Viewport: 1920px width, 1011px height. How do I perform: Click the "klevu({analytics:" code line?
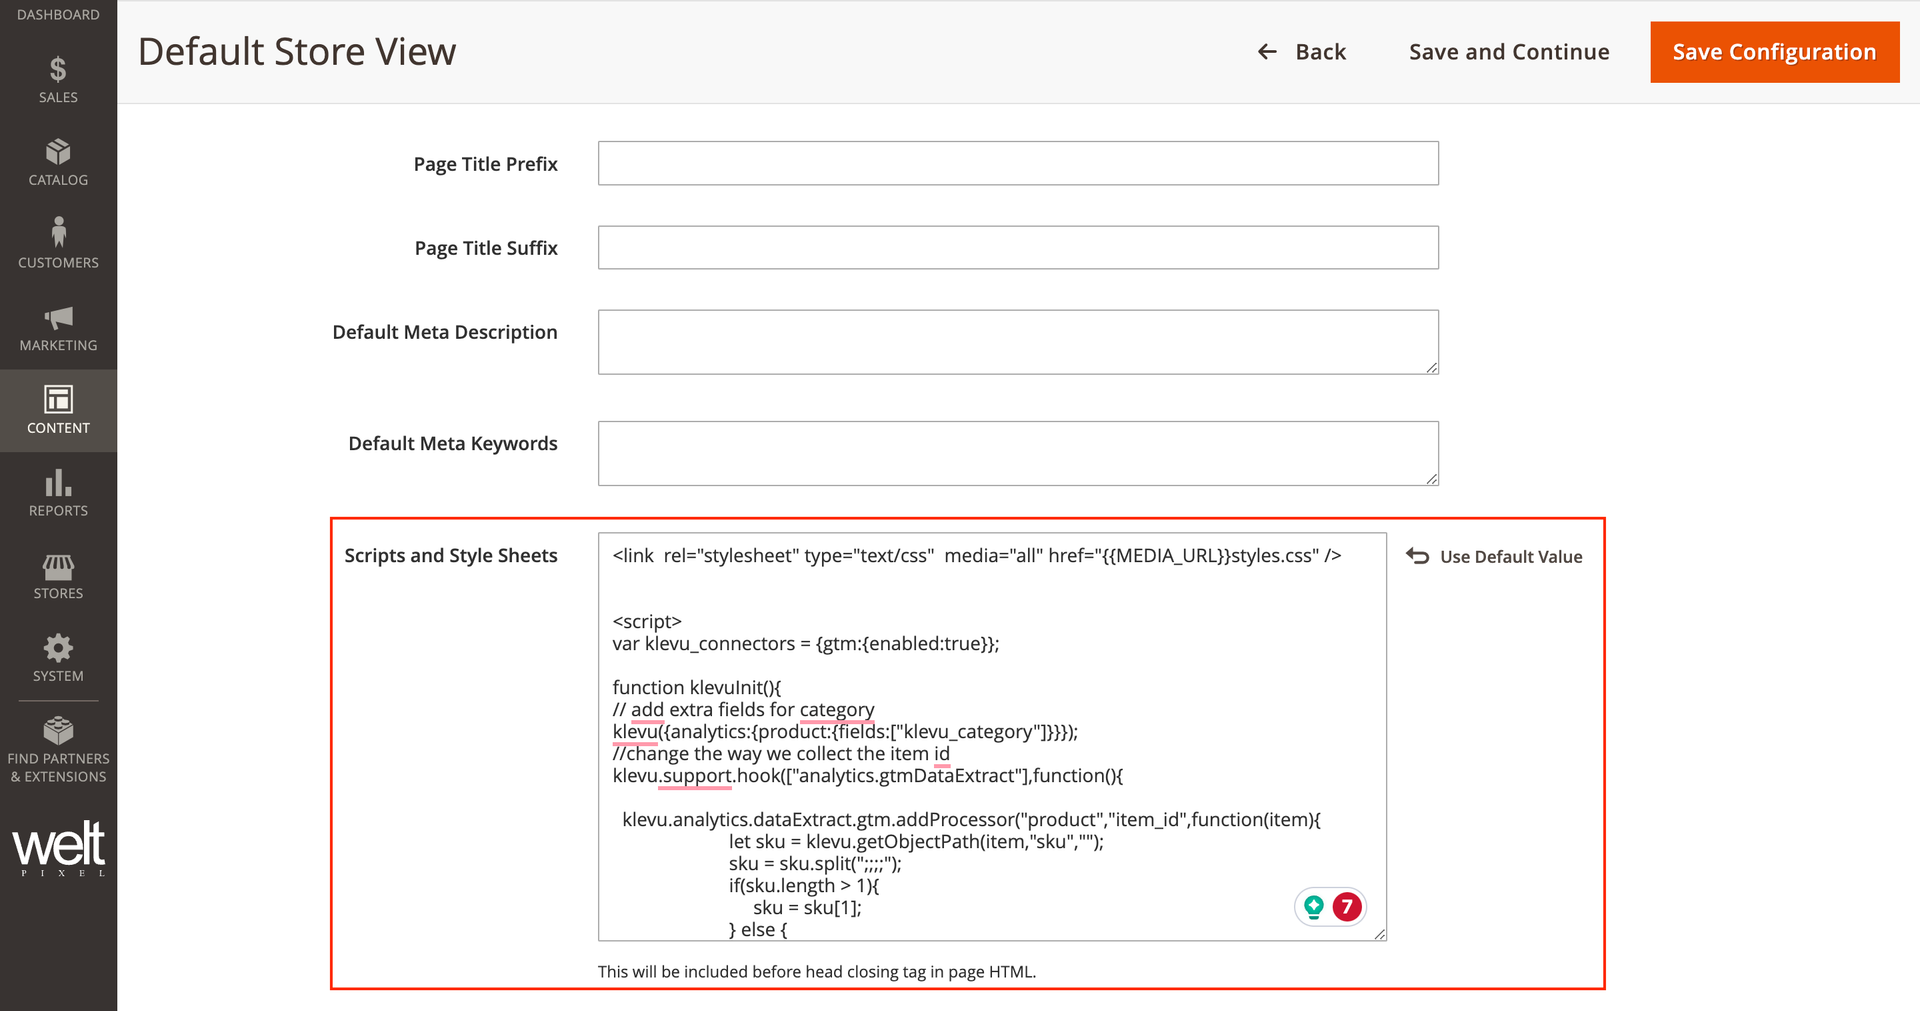pyautogui.click(x=845, y=732)
